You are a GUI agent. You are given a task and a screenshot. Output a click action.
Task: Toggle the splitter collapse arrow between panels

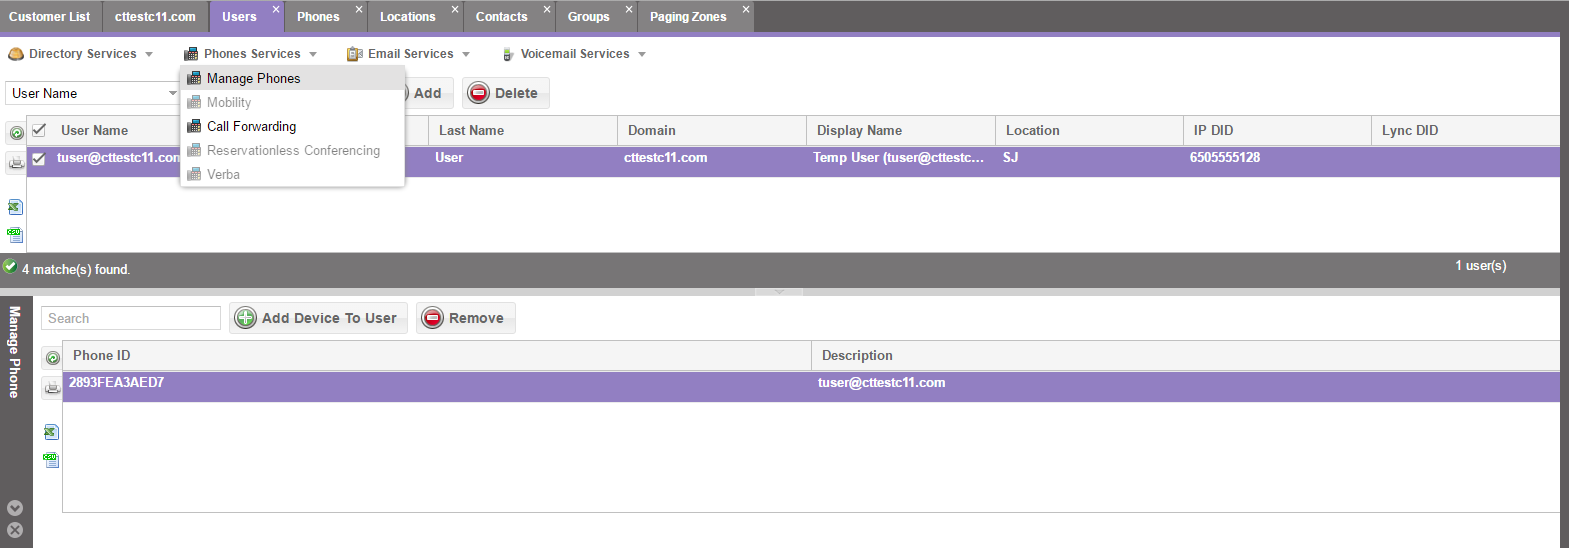779,292
